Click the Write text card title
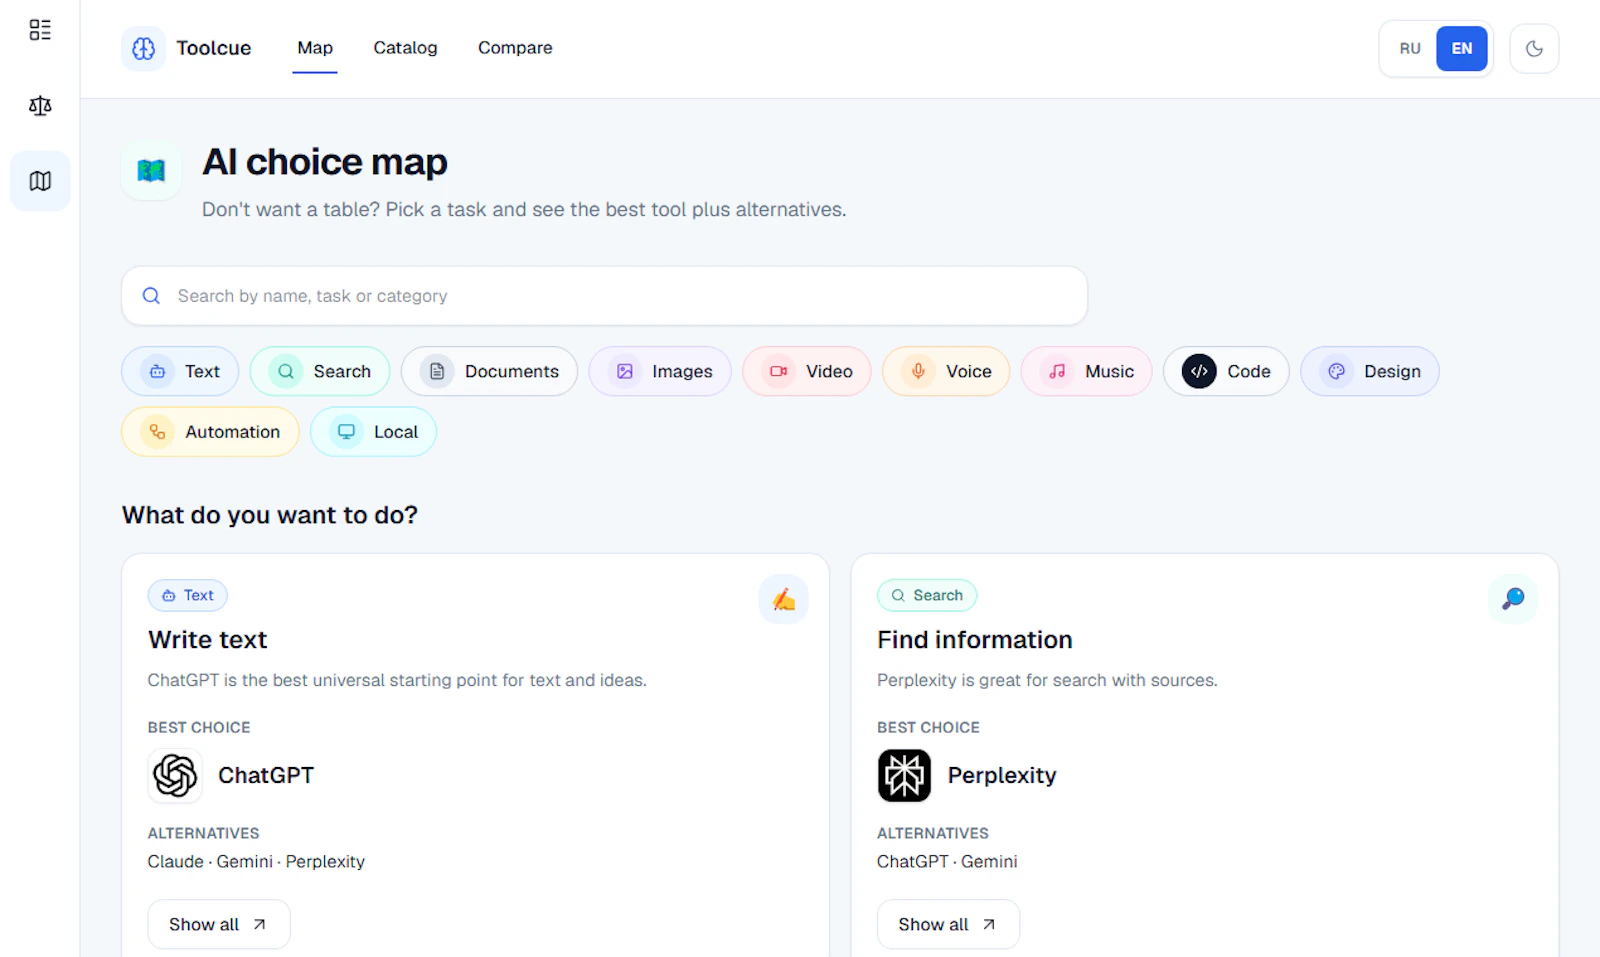1600x957 pixels. 208,640
